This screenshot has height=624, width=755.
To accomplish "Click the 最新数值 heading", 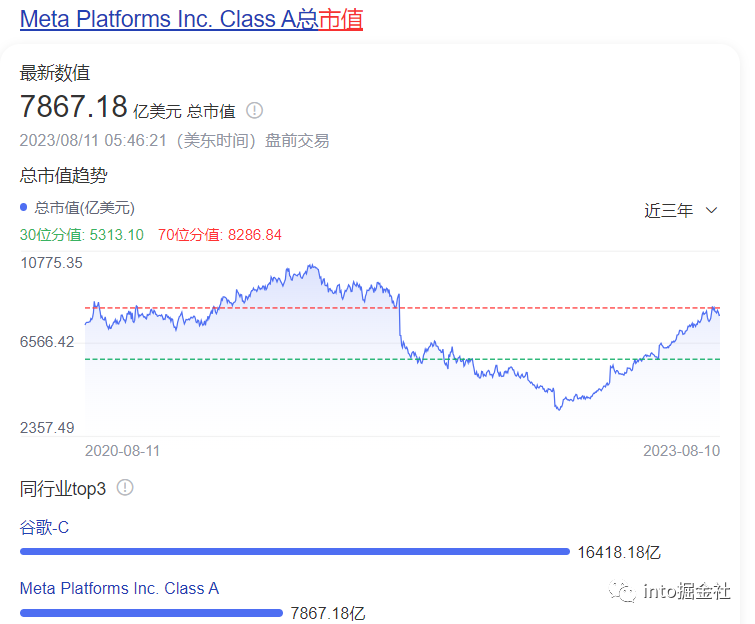I will [x=55, y=73].
